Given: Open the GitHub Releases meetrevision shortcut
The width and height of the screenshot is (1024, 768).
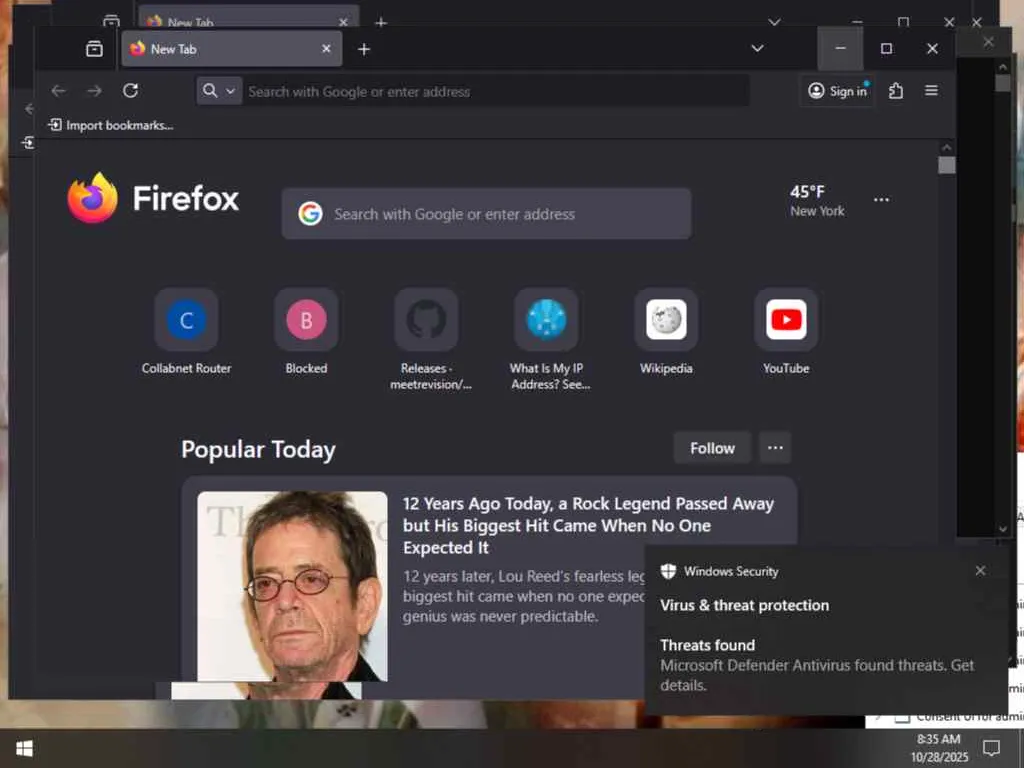Looking at the screenshot, I should (x=426, y=340).
